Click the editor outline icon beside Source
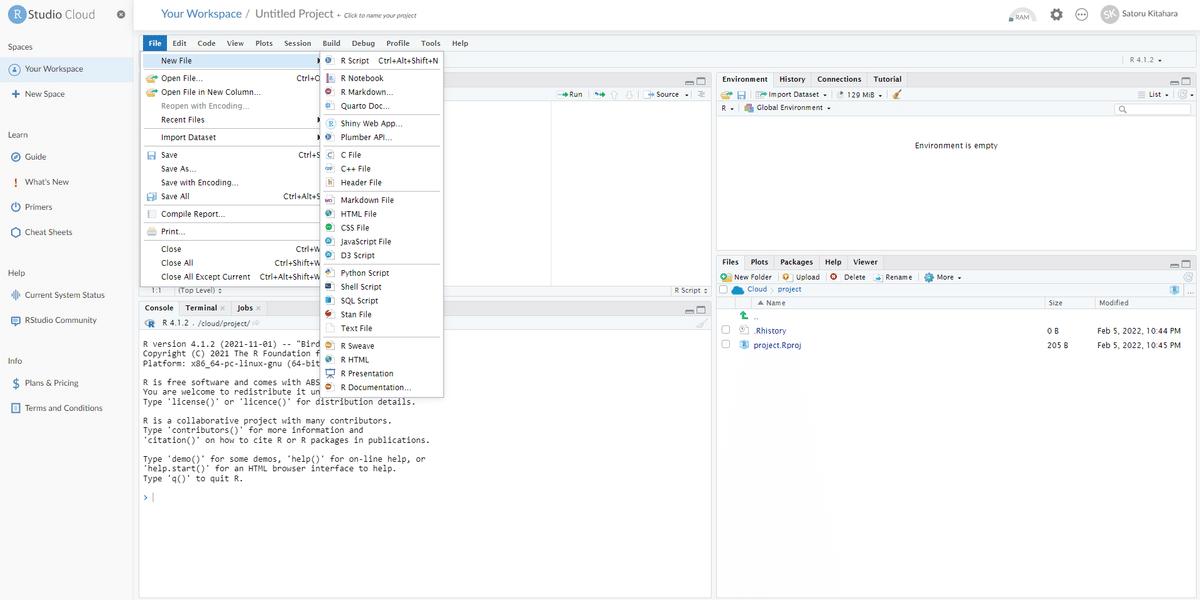Image resolution: width=1200 pixels, height=600 pixels. 701,94
